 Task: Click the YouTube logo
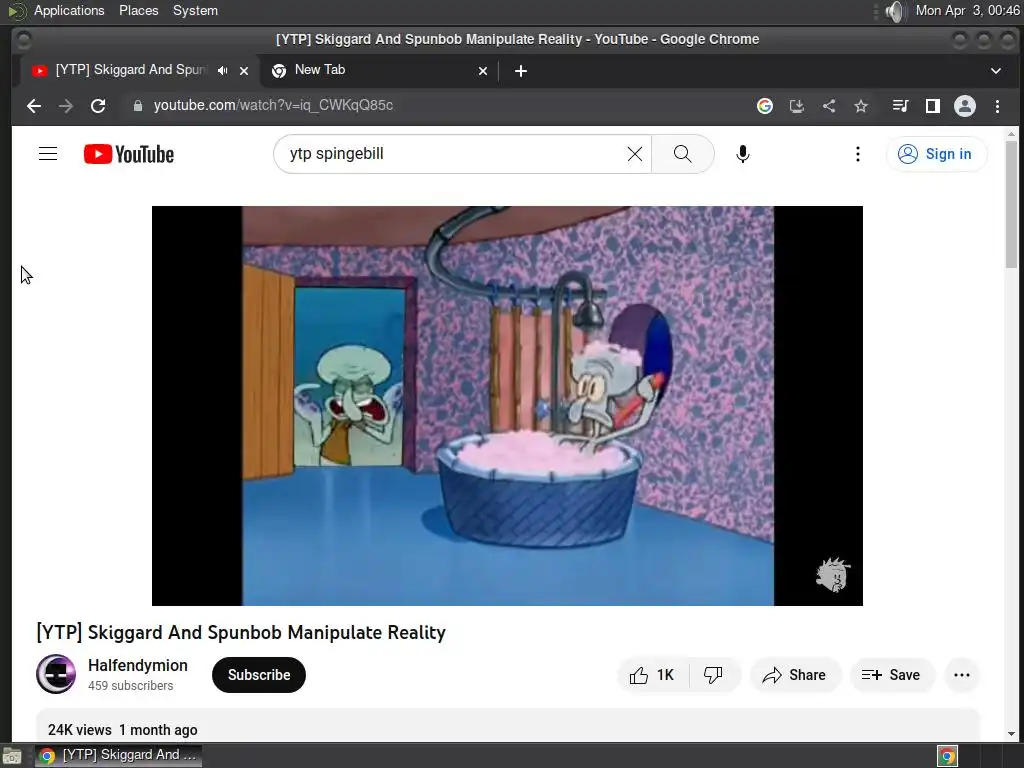coord(129,154)
